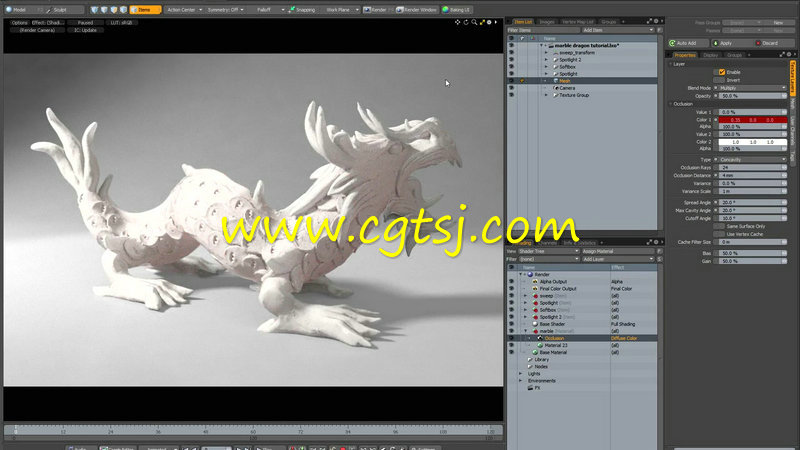Select the Texture Layers vertical tab
The height and width of the screenshot is (450, 800).
point(793,78)
